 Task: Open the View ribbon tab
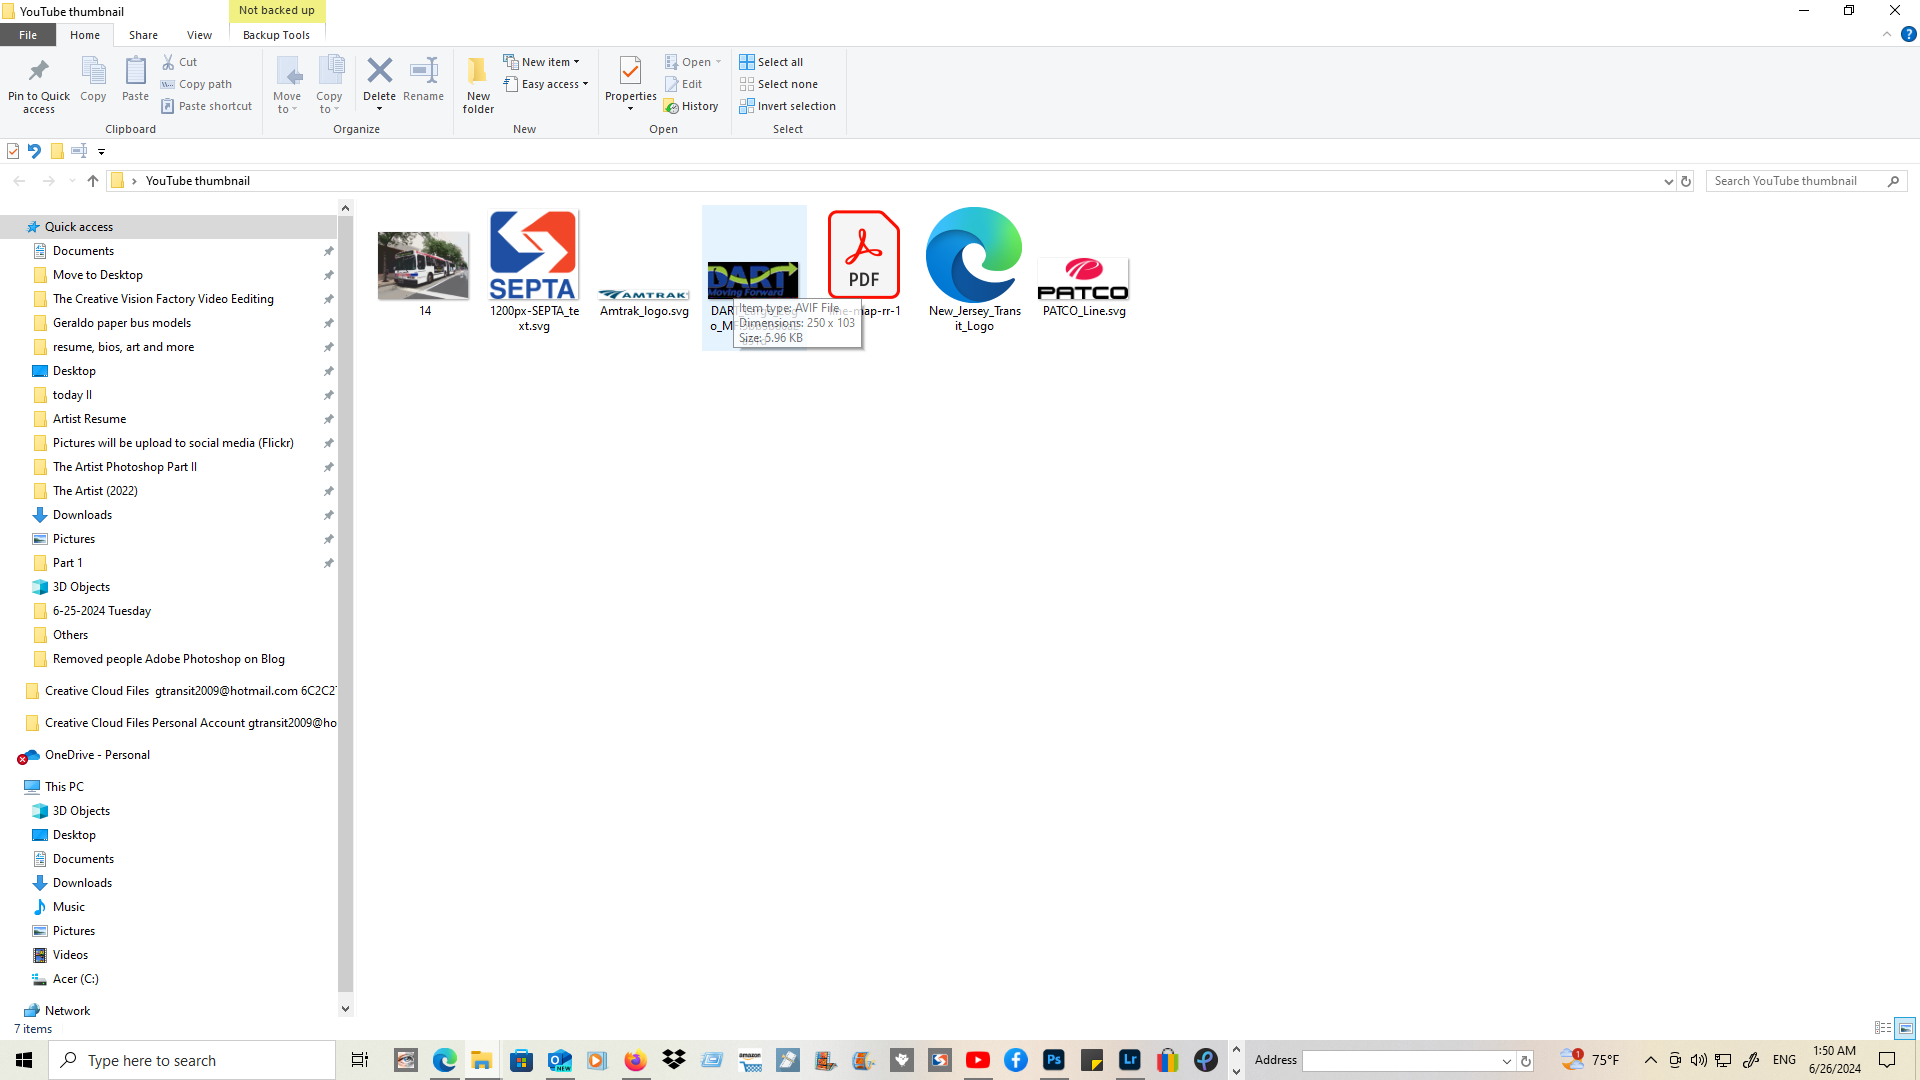click(x=199, y=35)
